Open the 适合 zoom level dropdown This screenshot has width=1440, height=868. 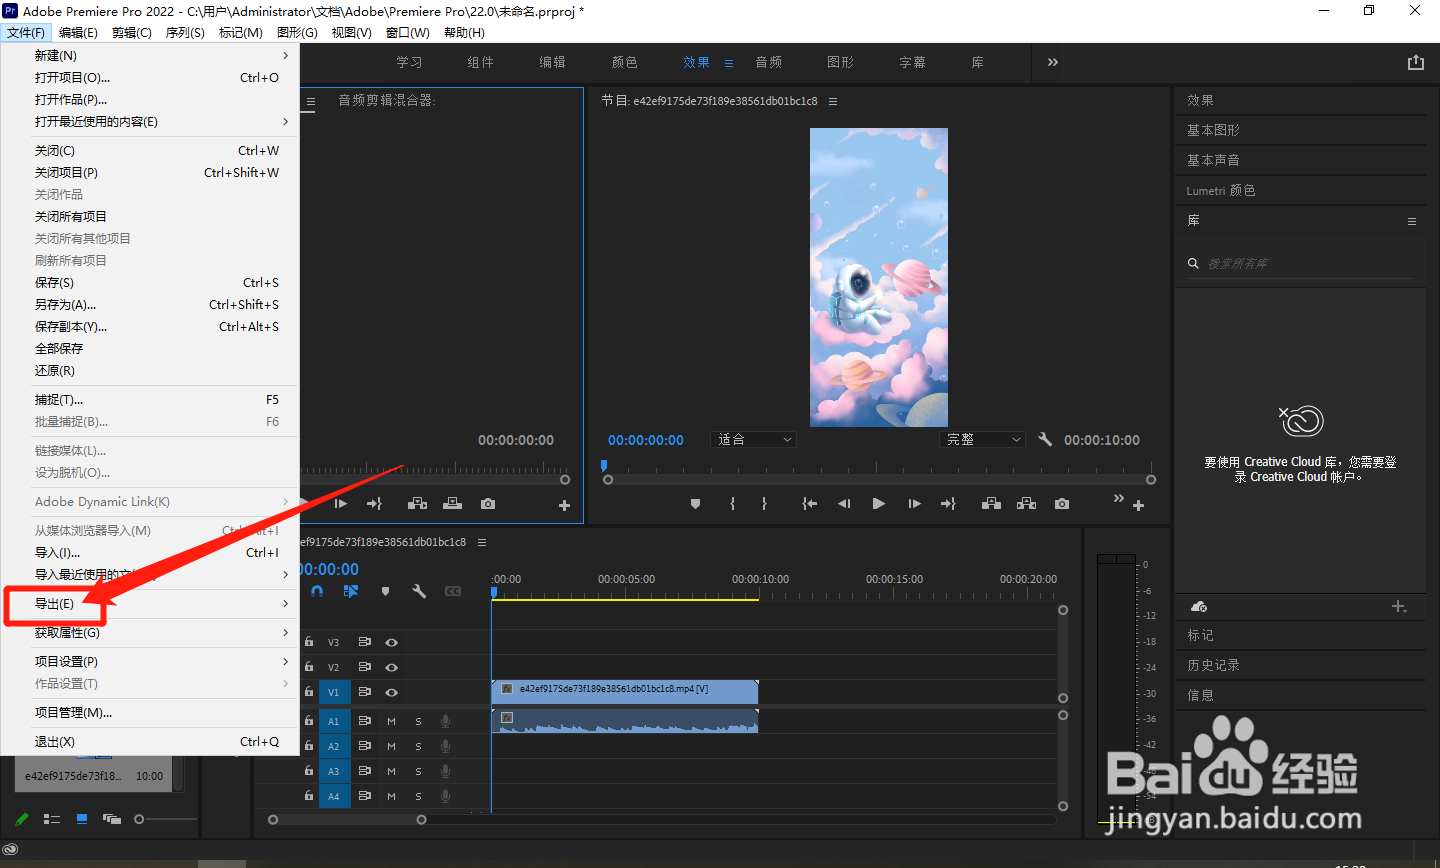pyautogui.click(x=754, y=440)
